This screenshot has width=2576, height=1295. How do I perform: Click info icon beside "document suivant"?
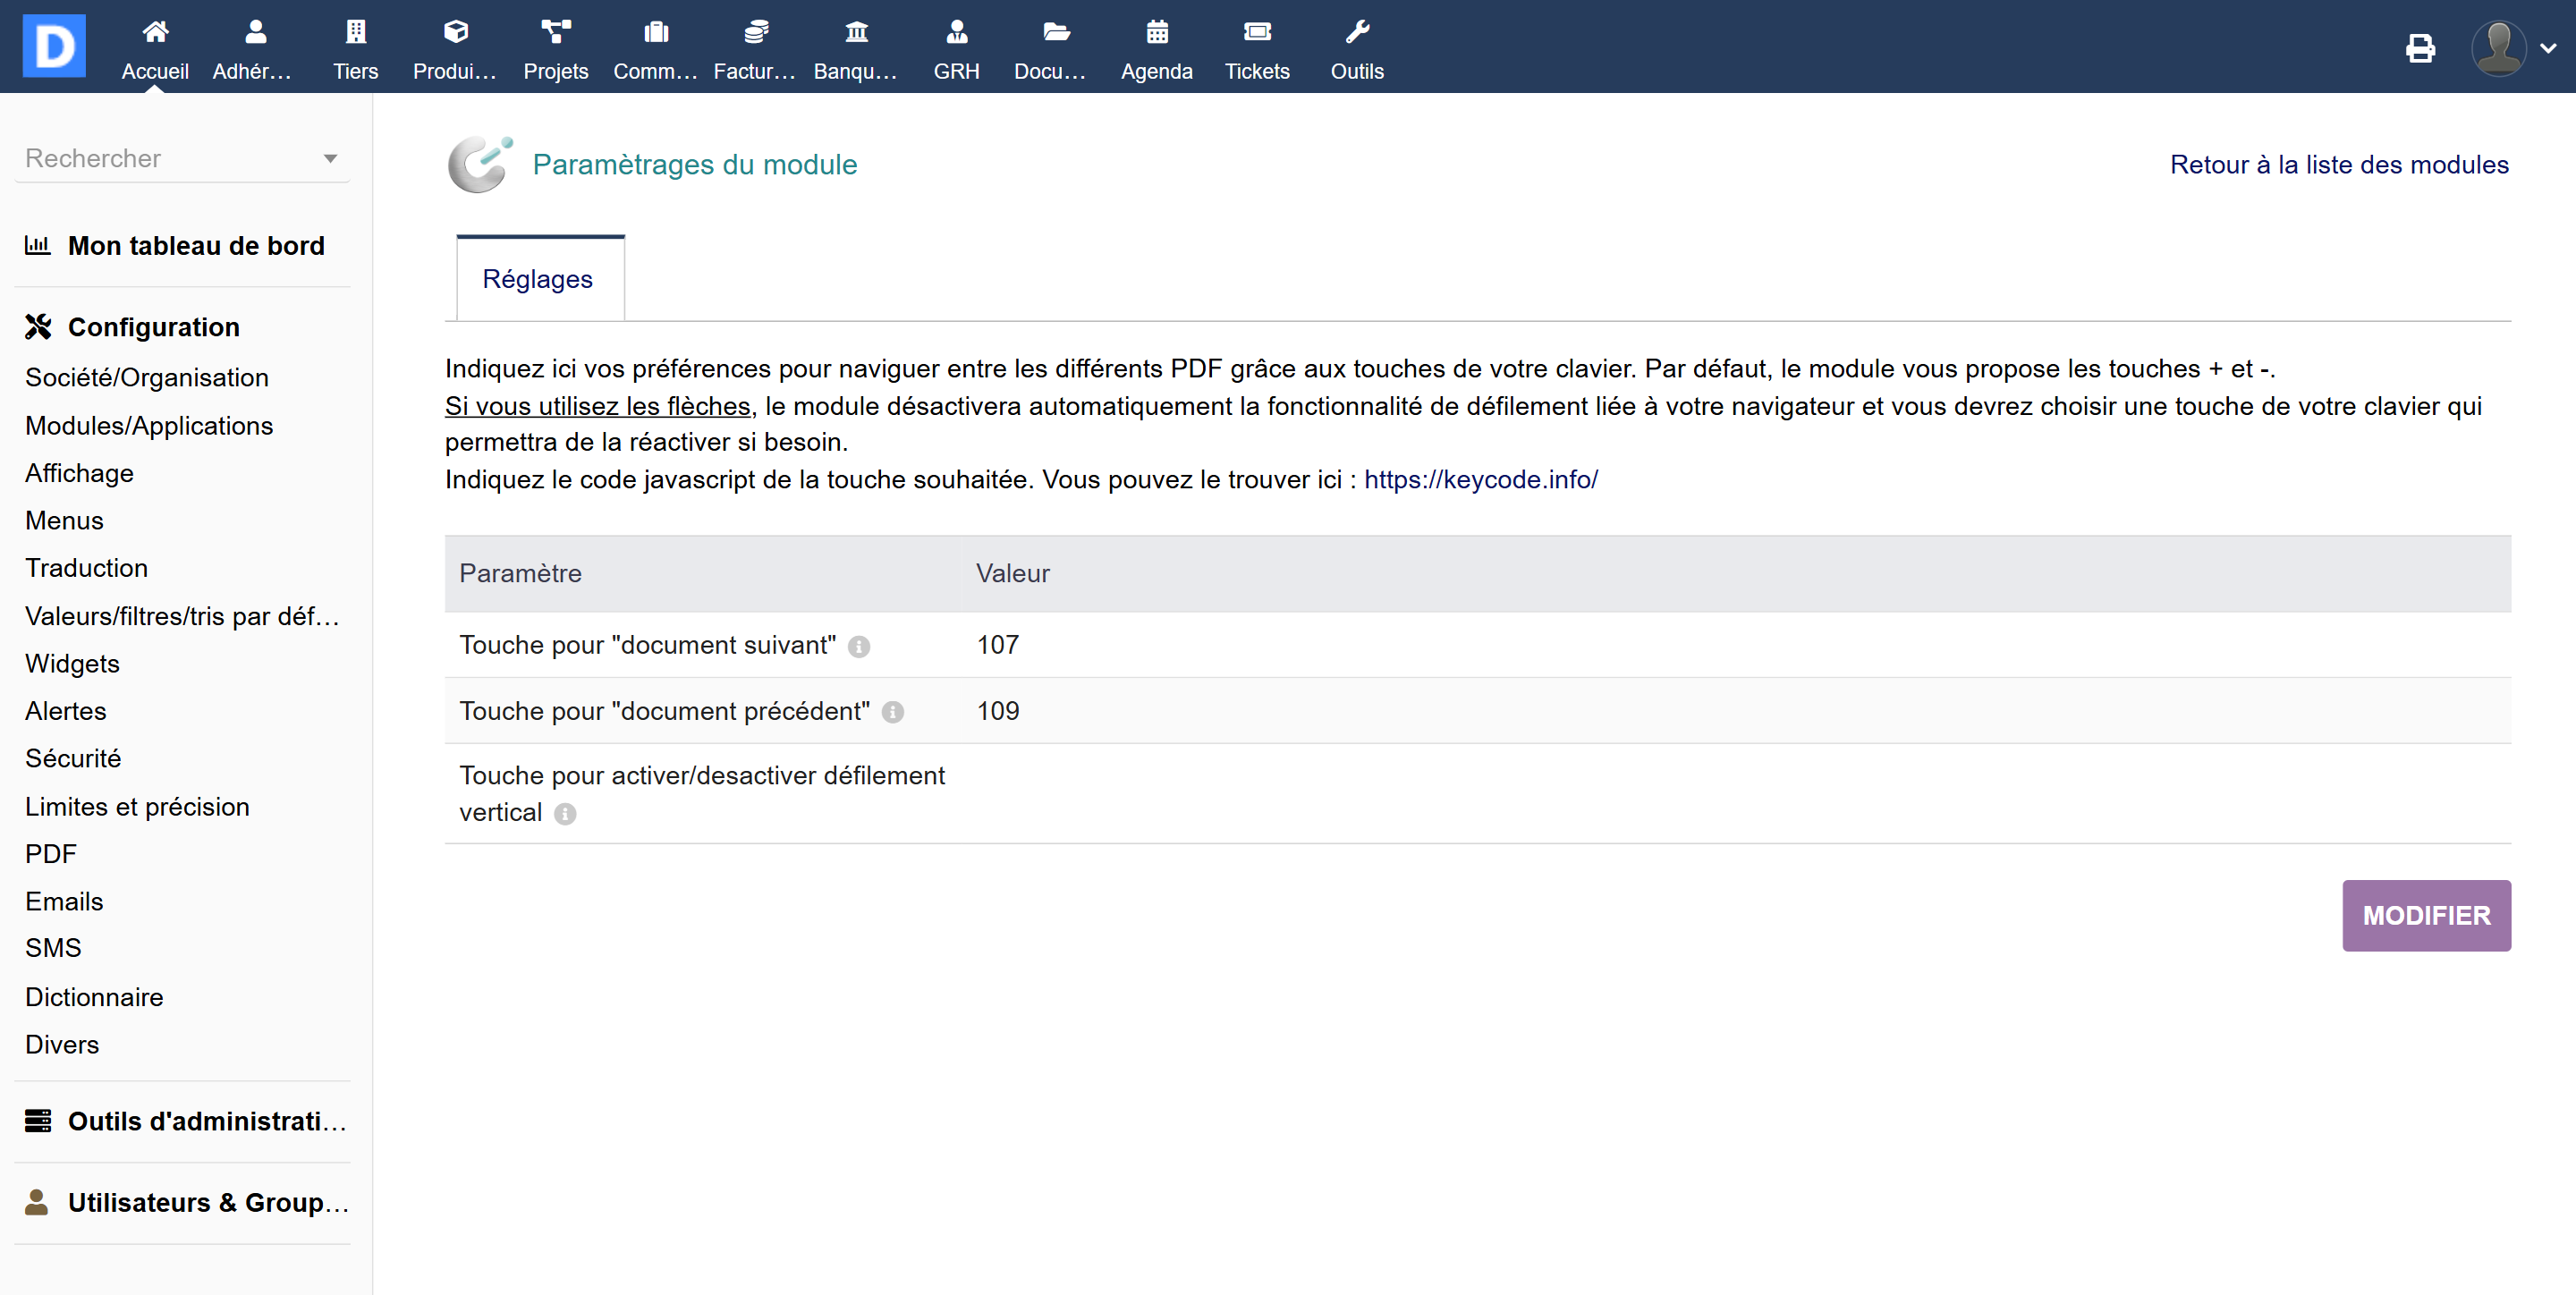point(858,647)
